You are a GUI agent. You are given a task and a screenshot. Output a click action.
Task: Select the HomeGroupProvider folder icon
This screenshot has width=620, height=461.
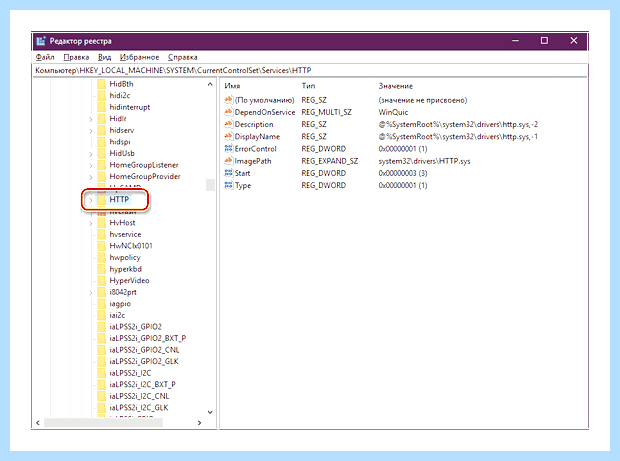pyautogui.click(x=102, y=176)
